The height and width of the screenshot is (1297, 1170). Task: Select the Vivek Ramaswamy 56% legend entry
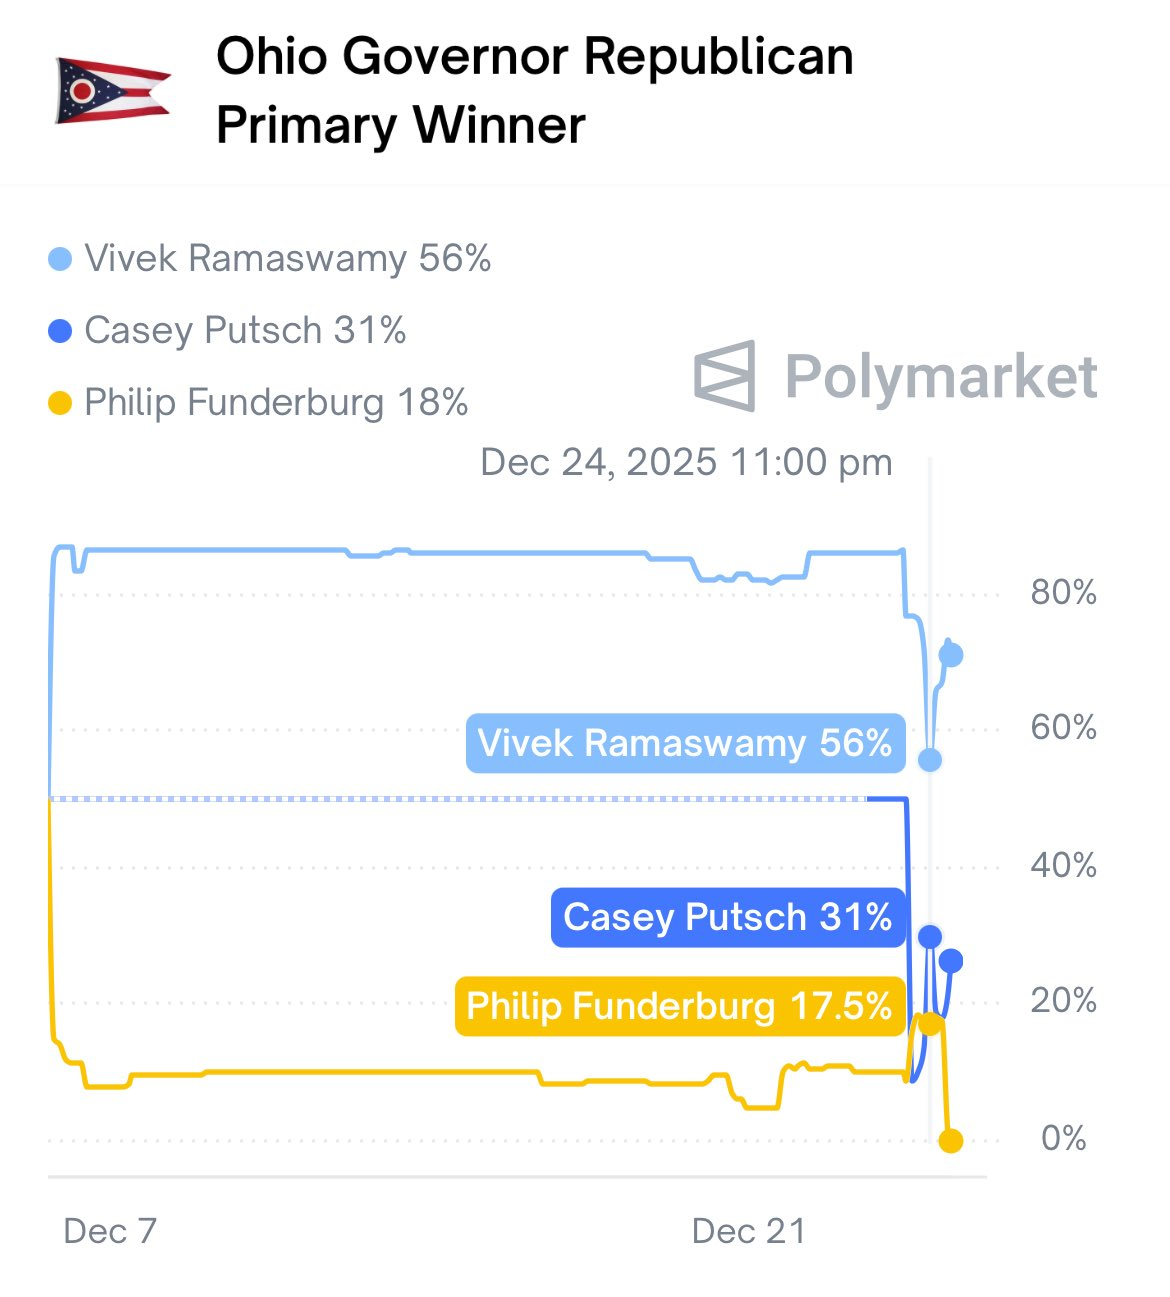coord(287,259)
